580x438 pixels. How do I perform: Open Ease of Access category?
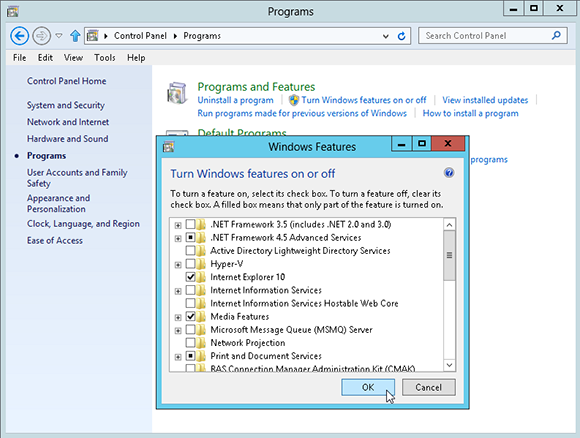tap(55, 240)
